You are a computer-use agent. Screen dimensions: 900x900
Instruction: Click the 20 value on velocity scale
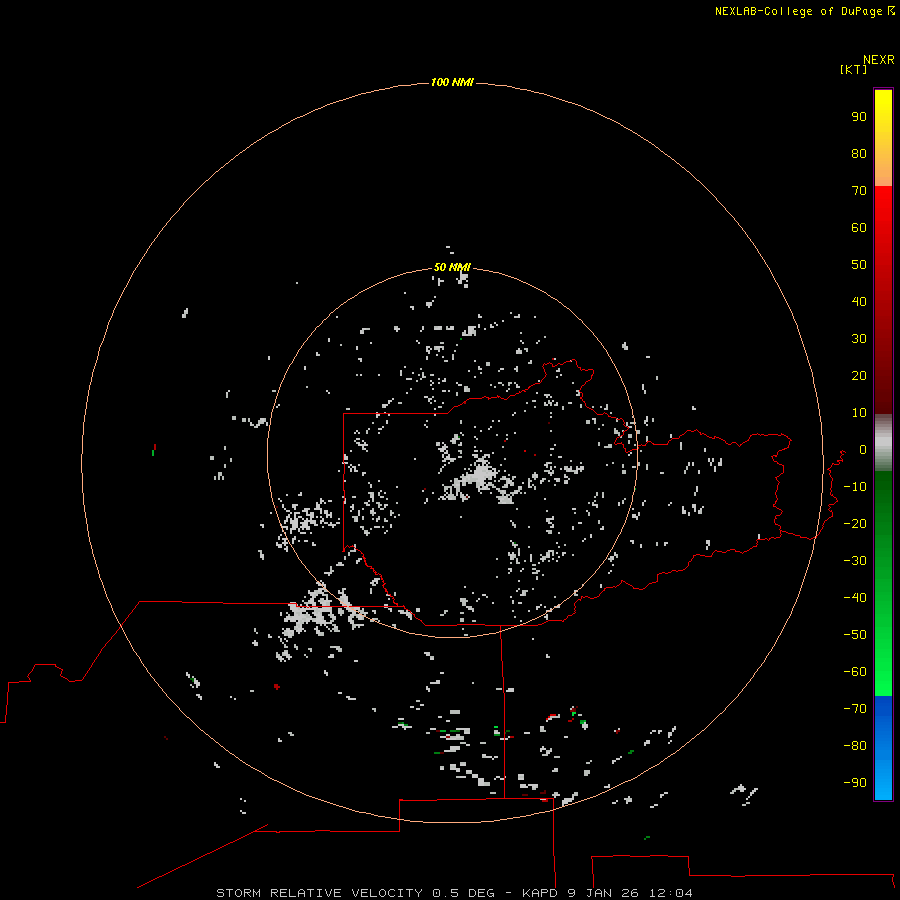click(859, 375)
